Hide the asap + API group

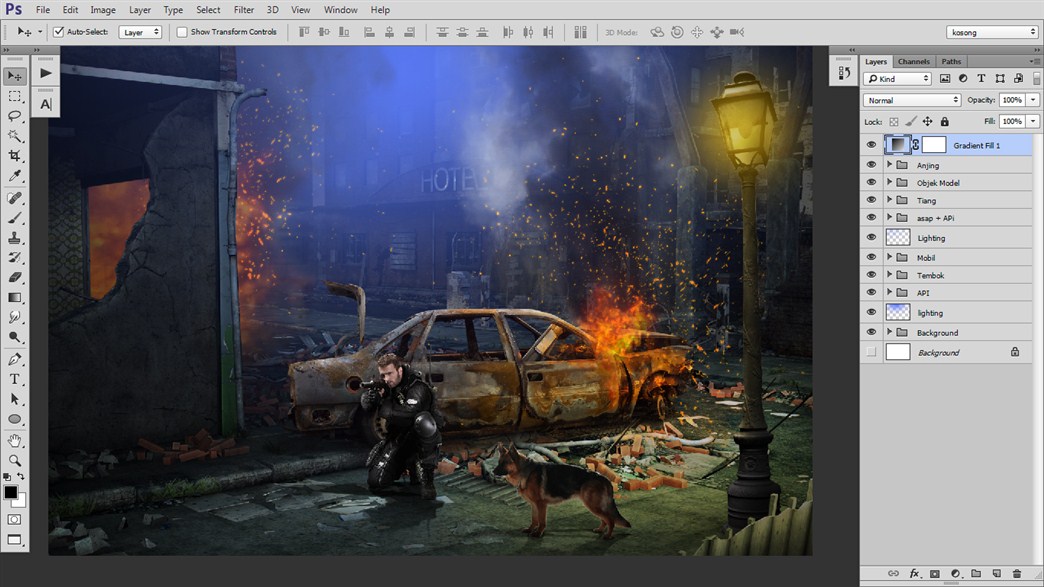(871, 218)
